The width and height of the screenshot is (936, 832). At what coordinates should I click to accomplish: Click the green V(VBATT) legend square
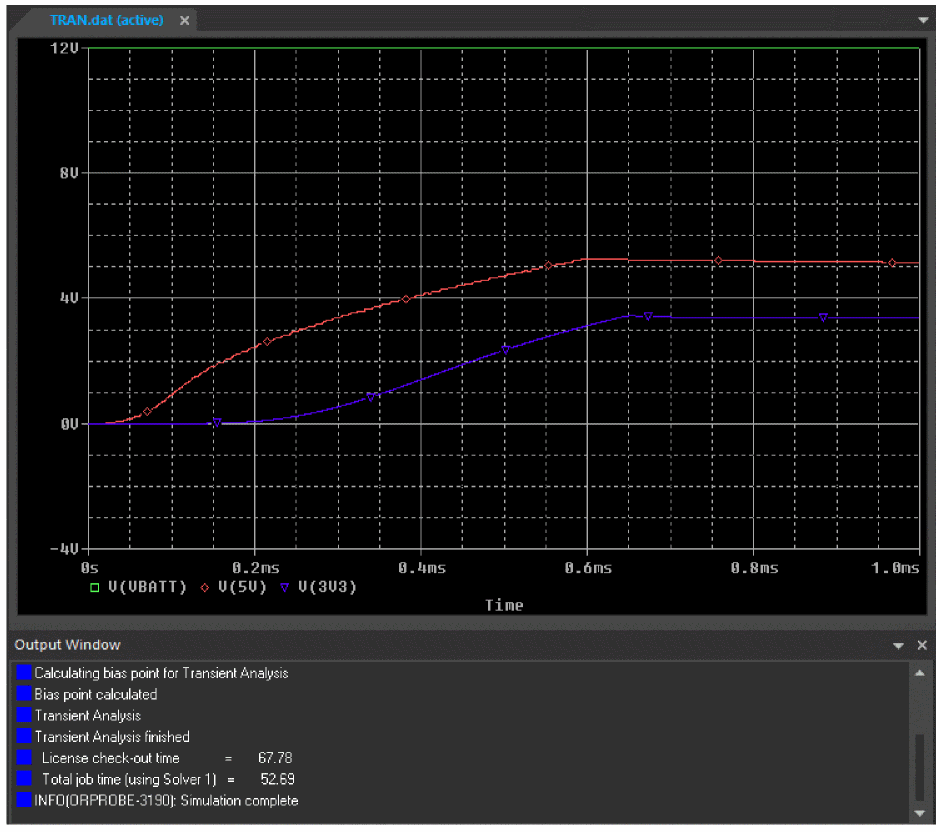(x=94, y=588)
